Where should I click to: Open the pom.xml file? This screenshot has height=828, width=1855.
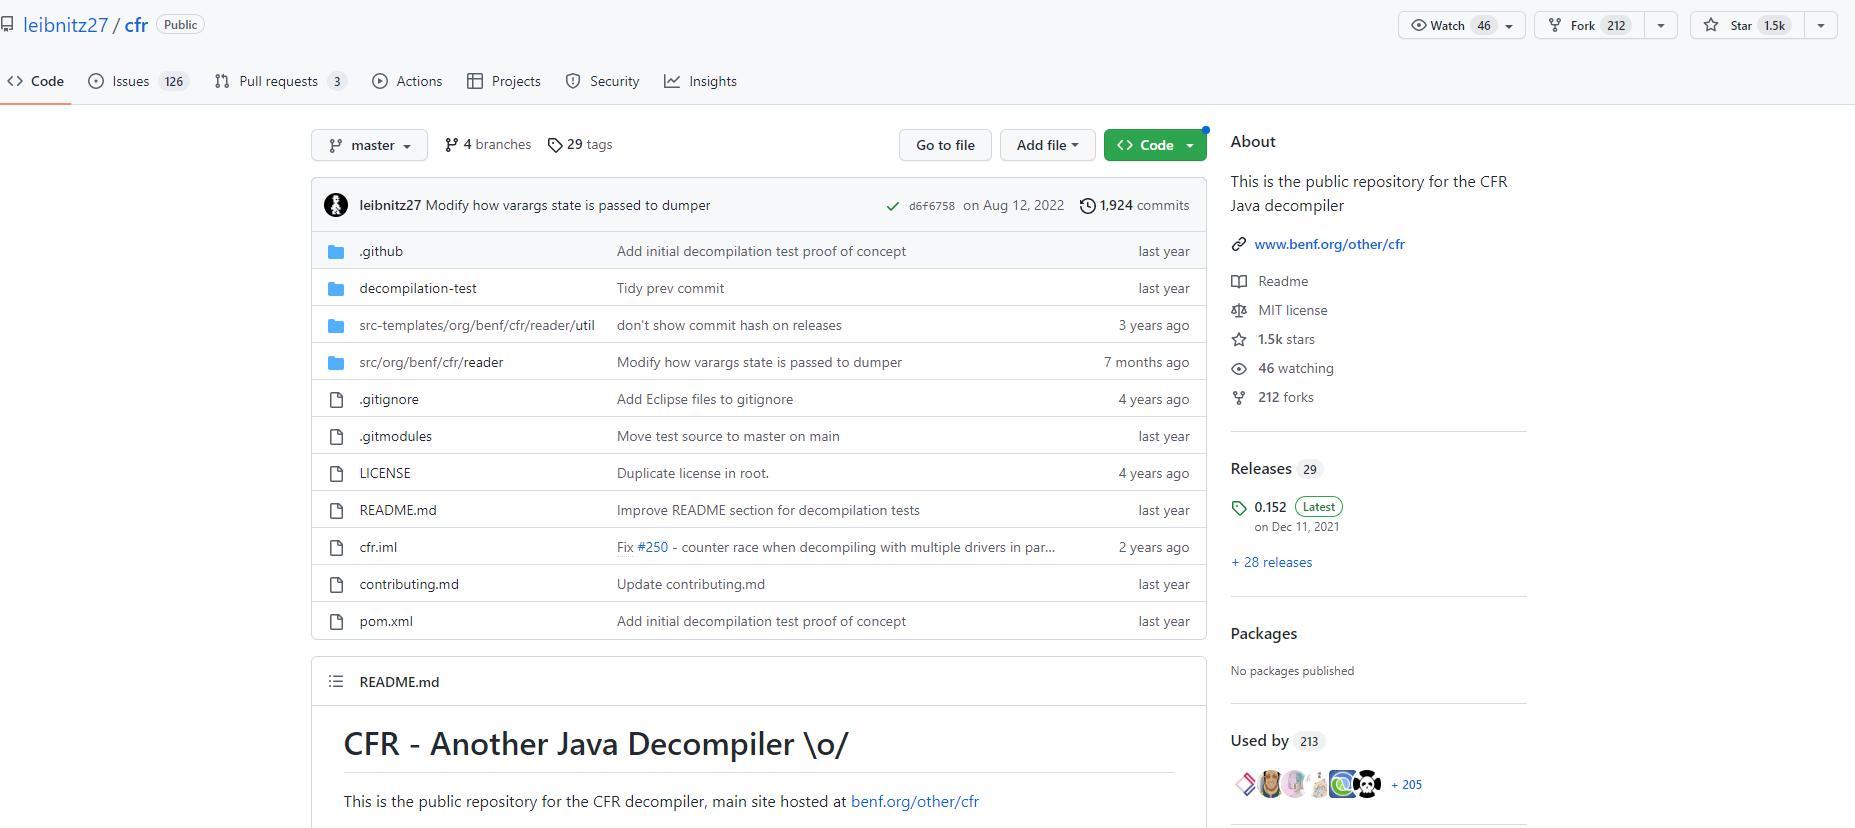coord(386,621)
